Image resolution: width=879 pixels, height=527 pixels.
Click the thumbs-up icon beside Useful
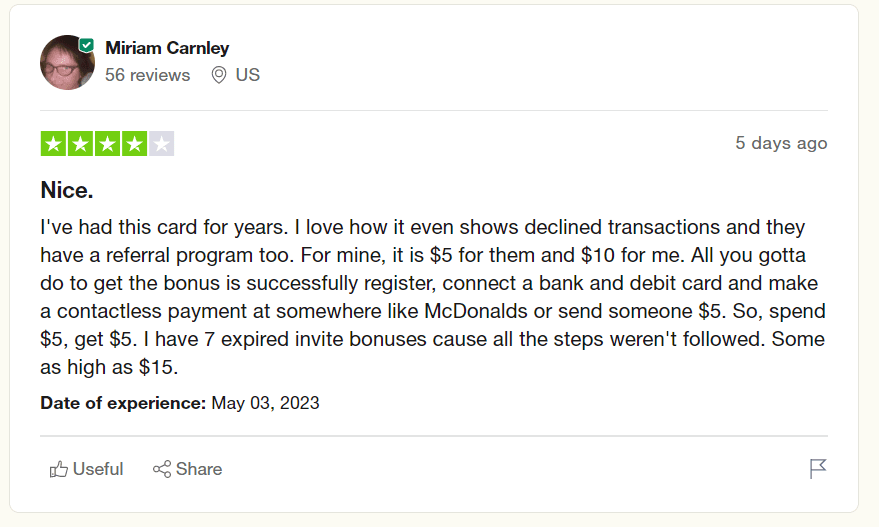click(59, 469)
